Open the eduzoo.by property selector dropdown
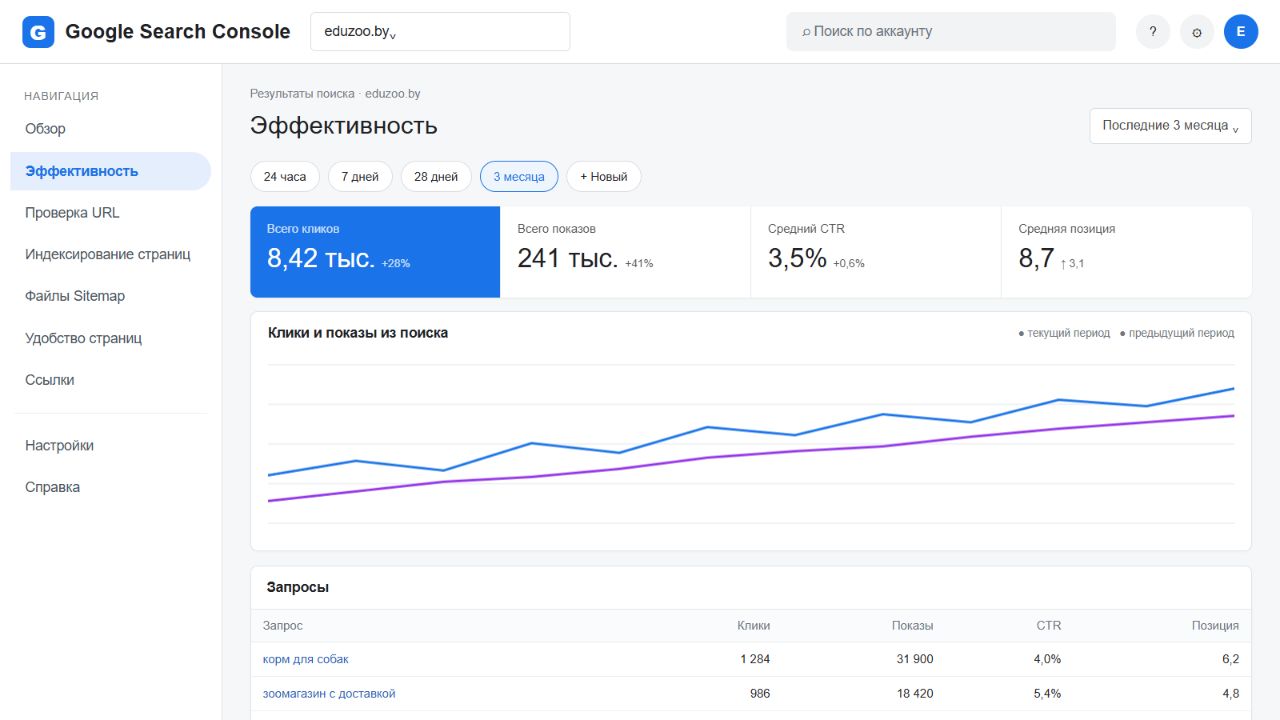Image resolution: width=1280 pixels, height=720 pixels. tap(440, 32)
